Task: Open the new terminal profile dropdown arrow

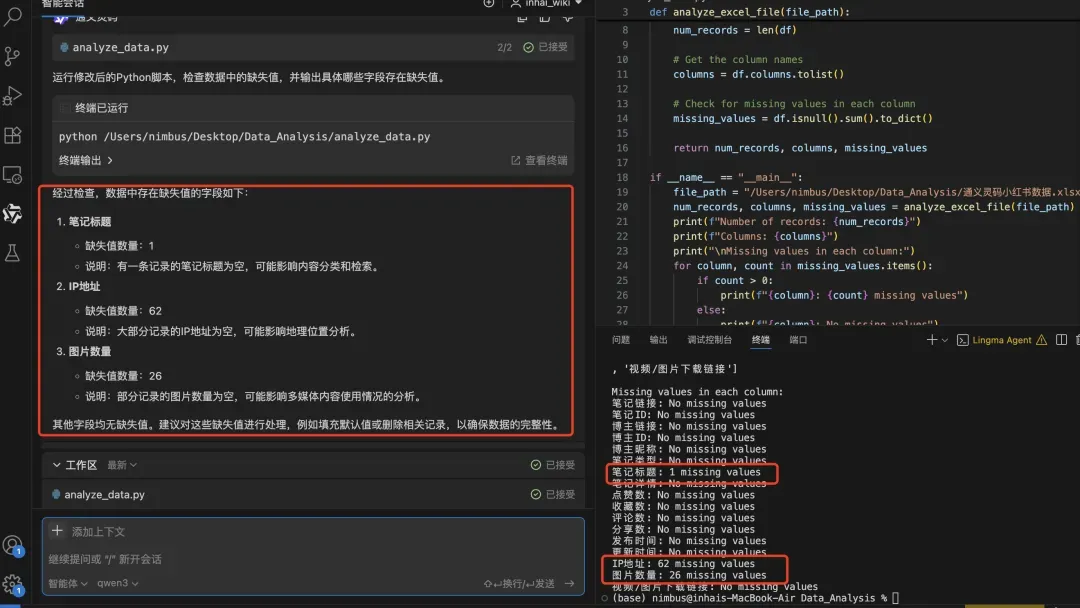Action: [x=944, y=340]
